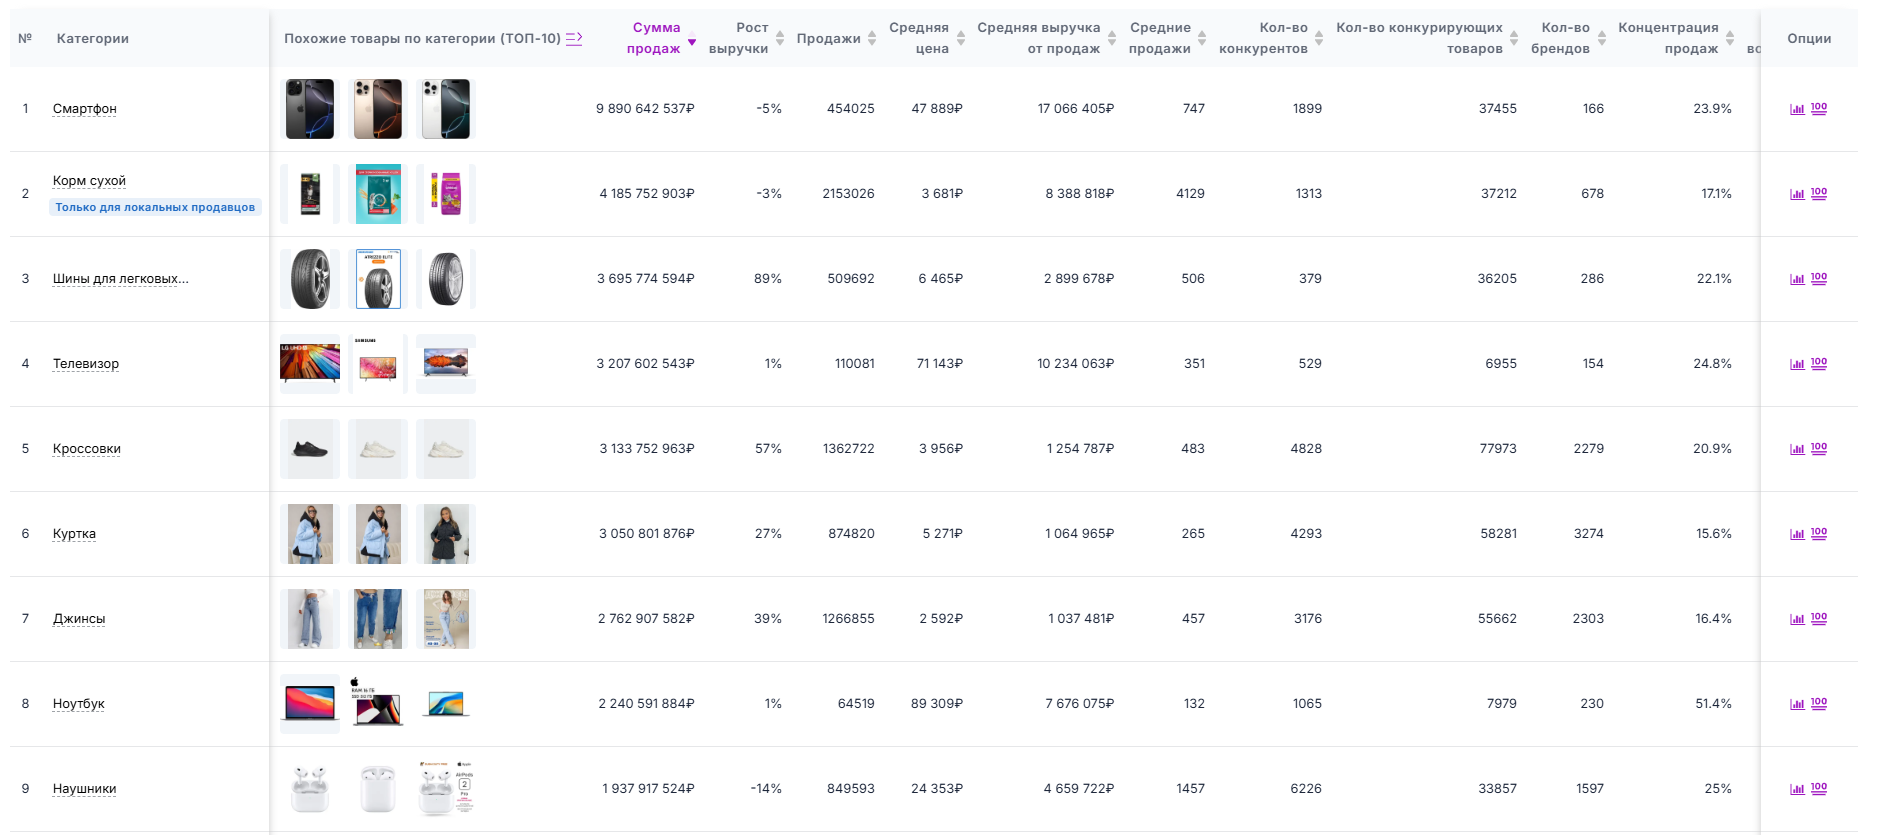Select the -14% revenue growth cell
This screenshot has height=835, width=1879.
(766, 789)
